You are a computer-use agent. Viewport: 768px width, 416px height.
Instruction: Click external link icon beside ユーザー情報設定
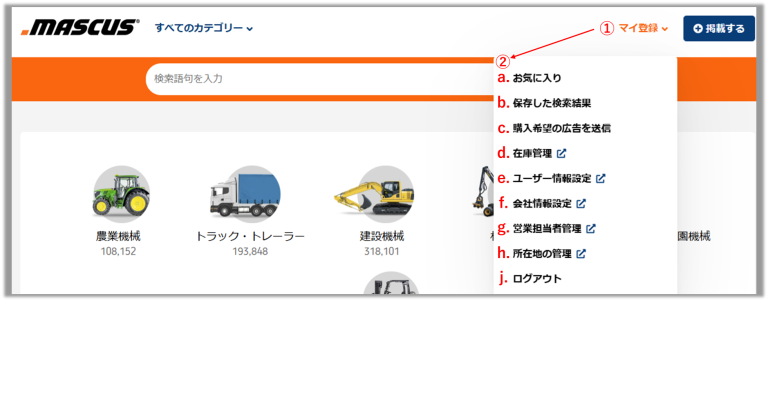click(600, 178)
